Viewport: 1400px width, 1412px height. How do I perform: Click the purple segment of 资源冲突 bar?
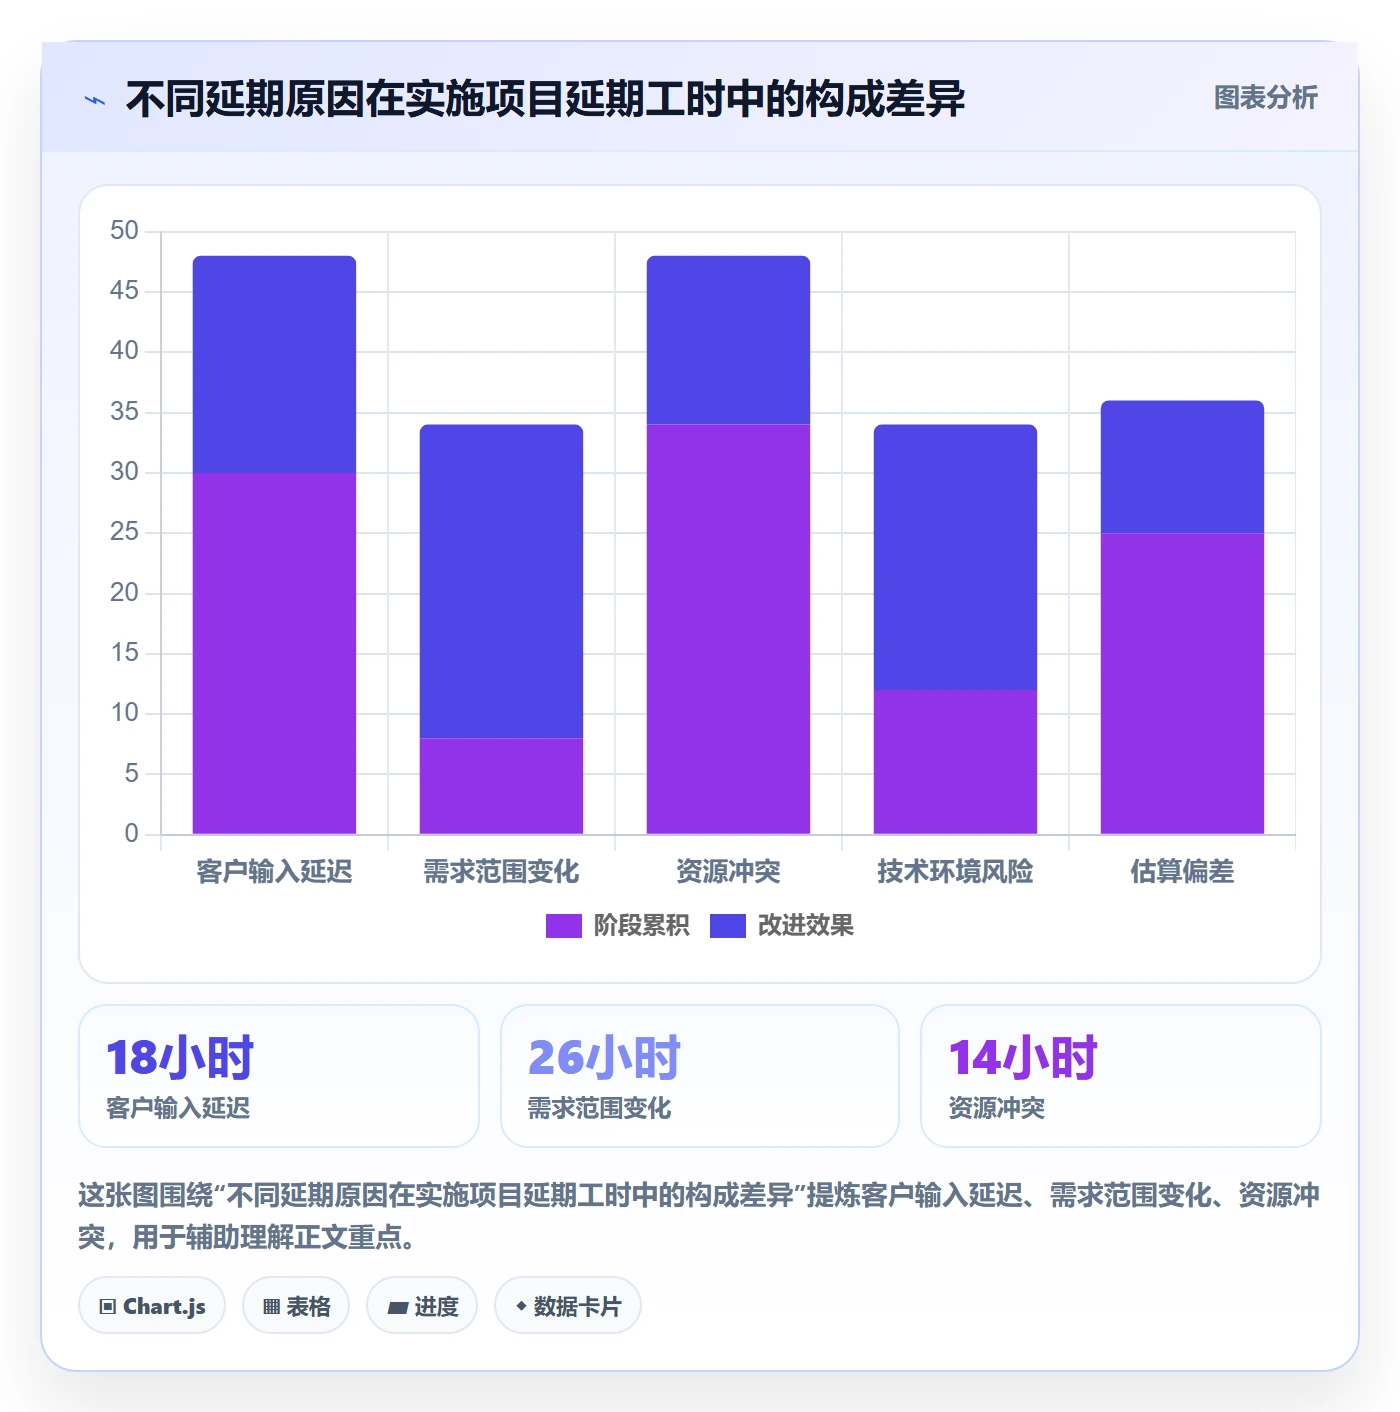click(x=728, y=629)
